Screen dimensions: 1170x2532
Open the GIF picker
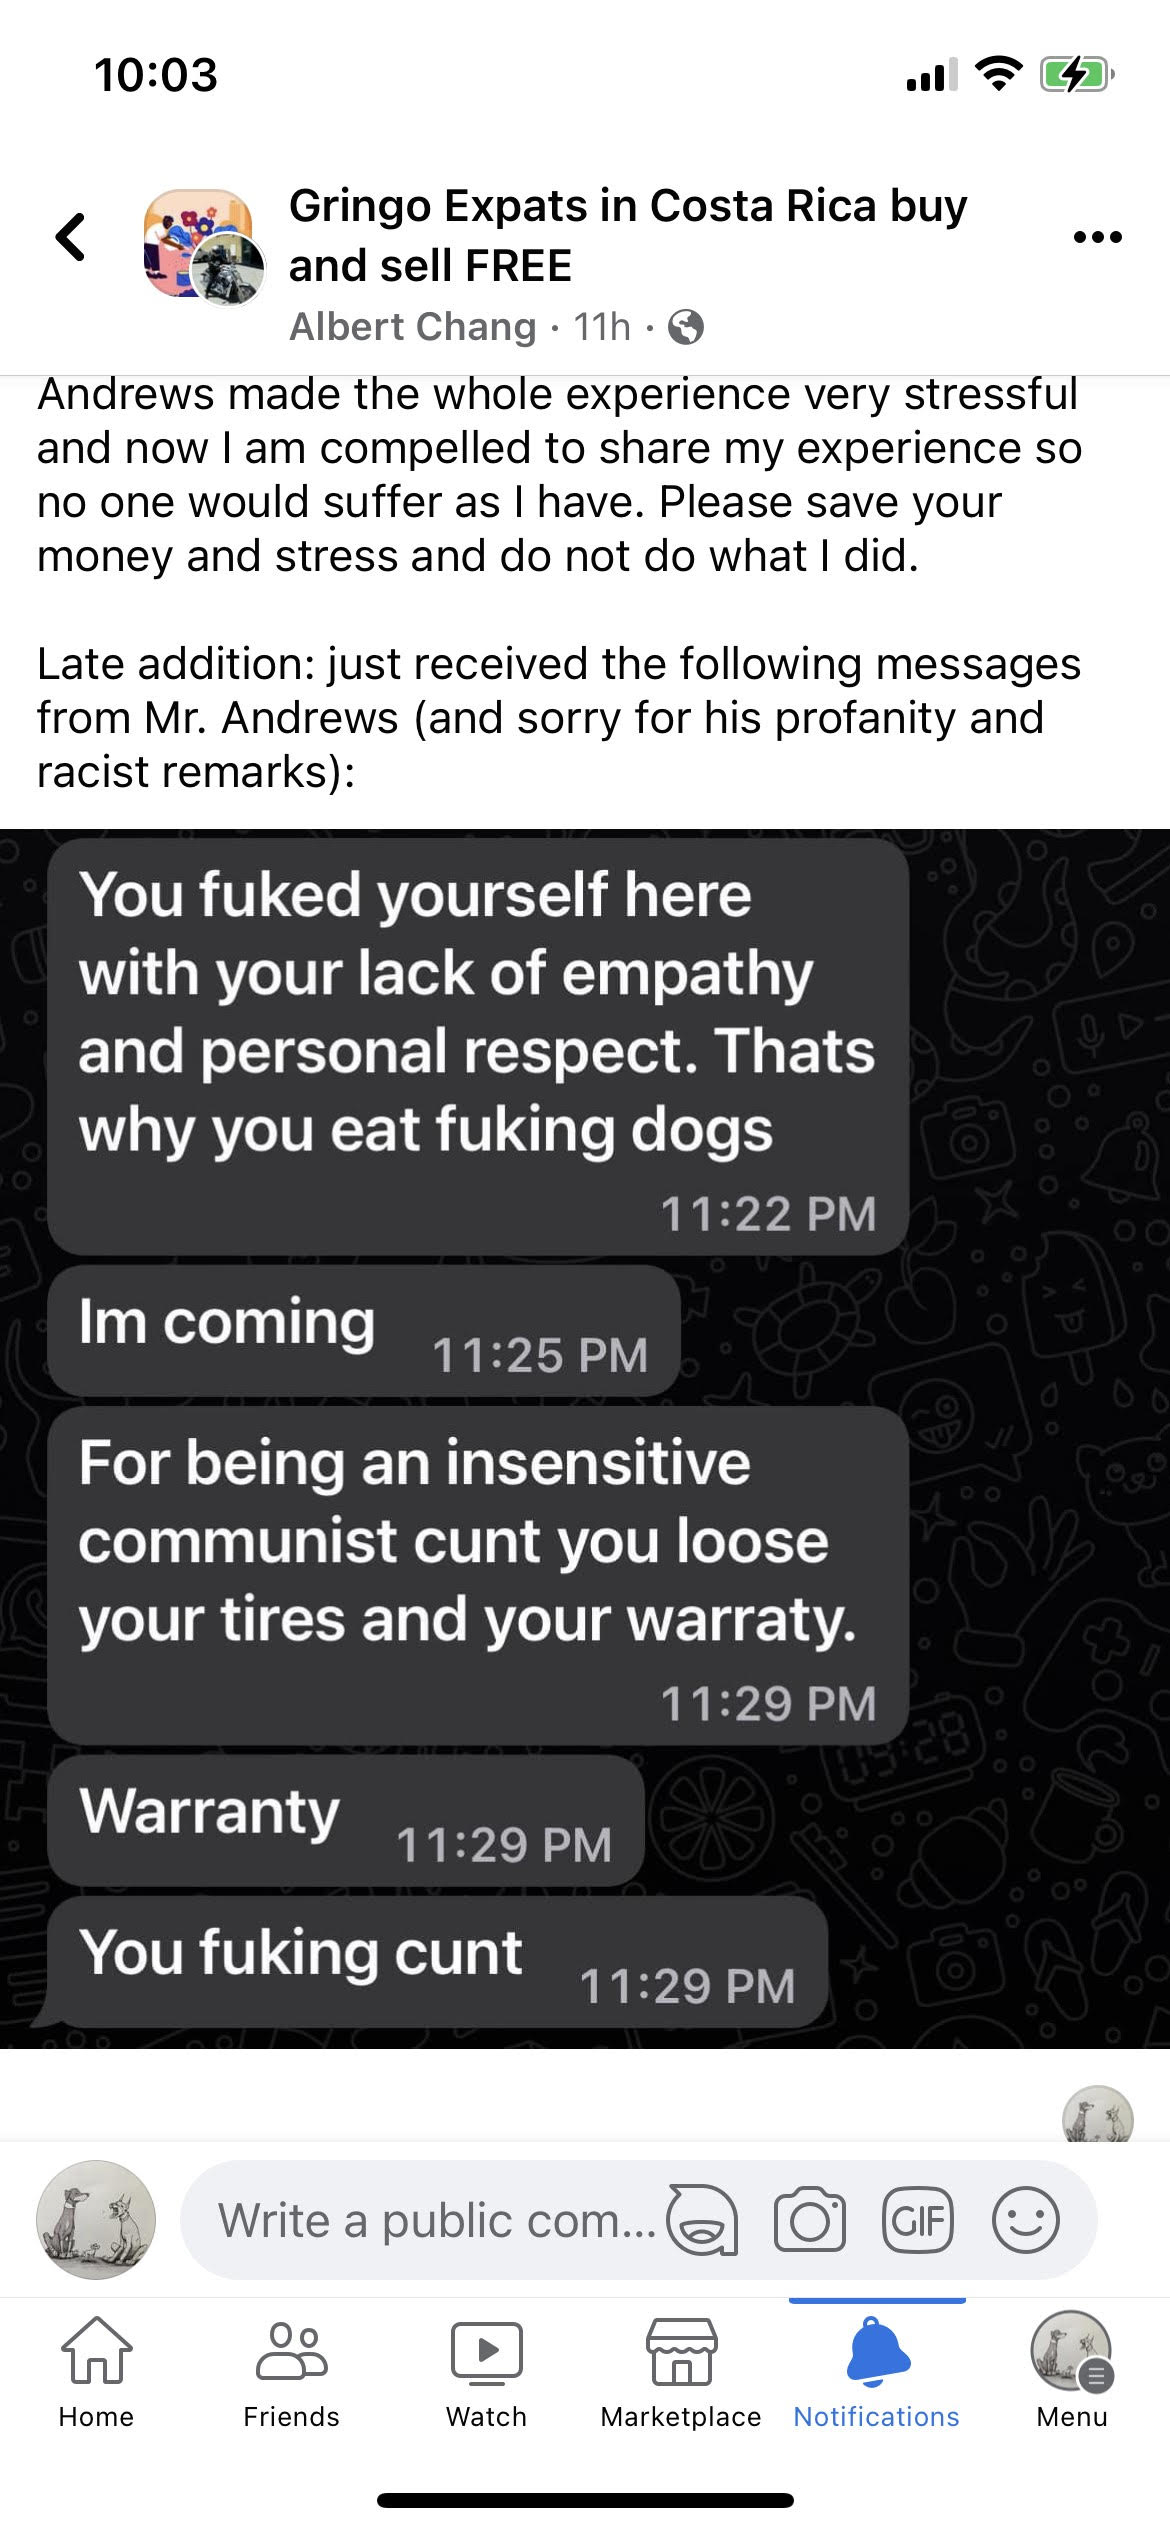click(x=917, y=2220)
